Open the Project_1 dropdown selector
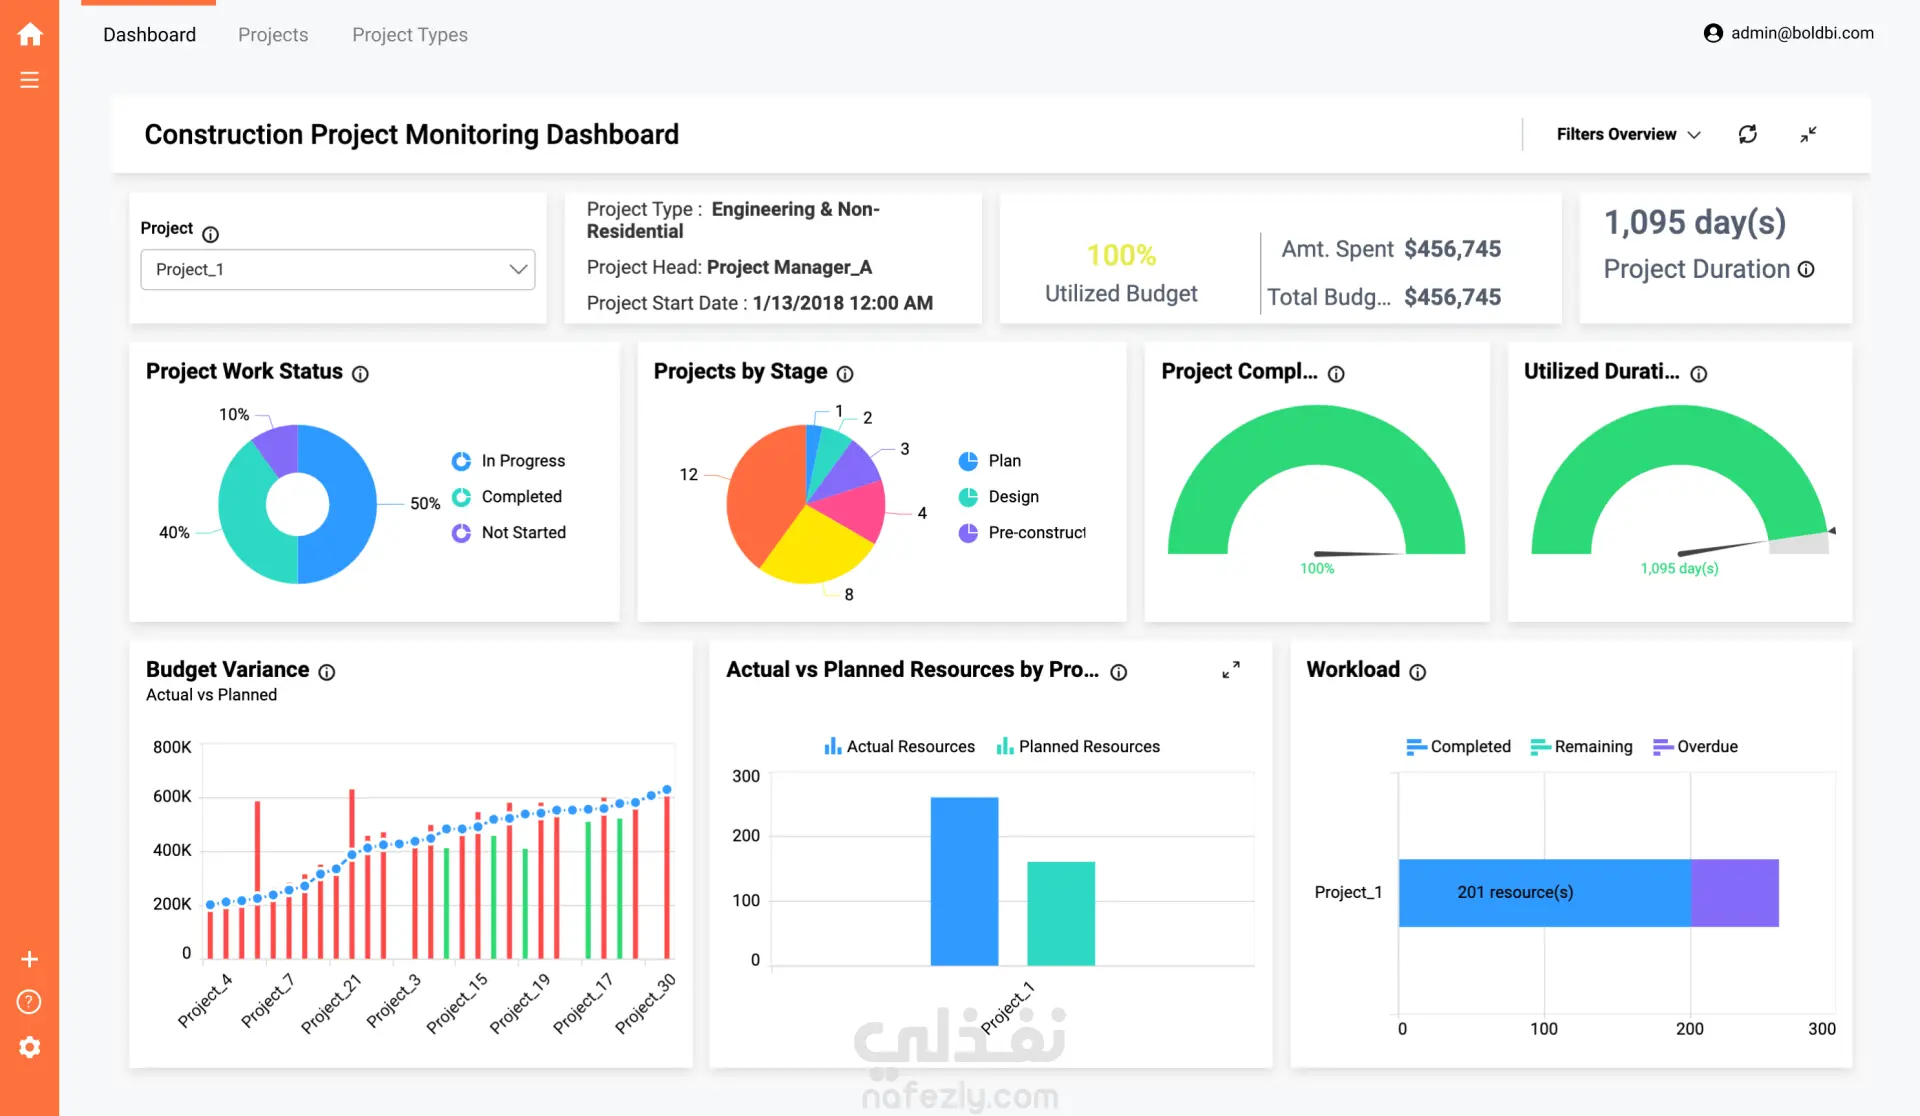This screenshot has width=1920, height=1116. [x=338, y=270]
